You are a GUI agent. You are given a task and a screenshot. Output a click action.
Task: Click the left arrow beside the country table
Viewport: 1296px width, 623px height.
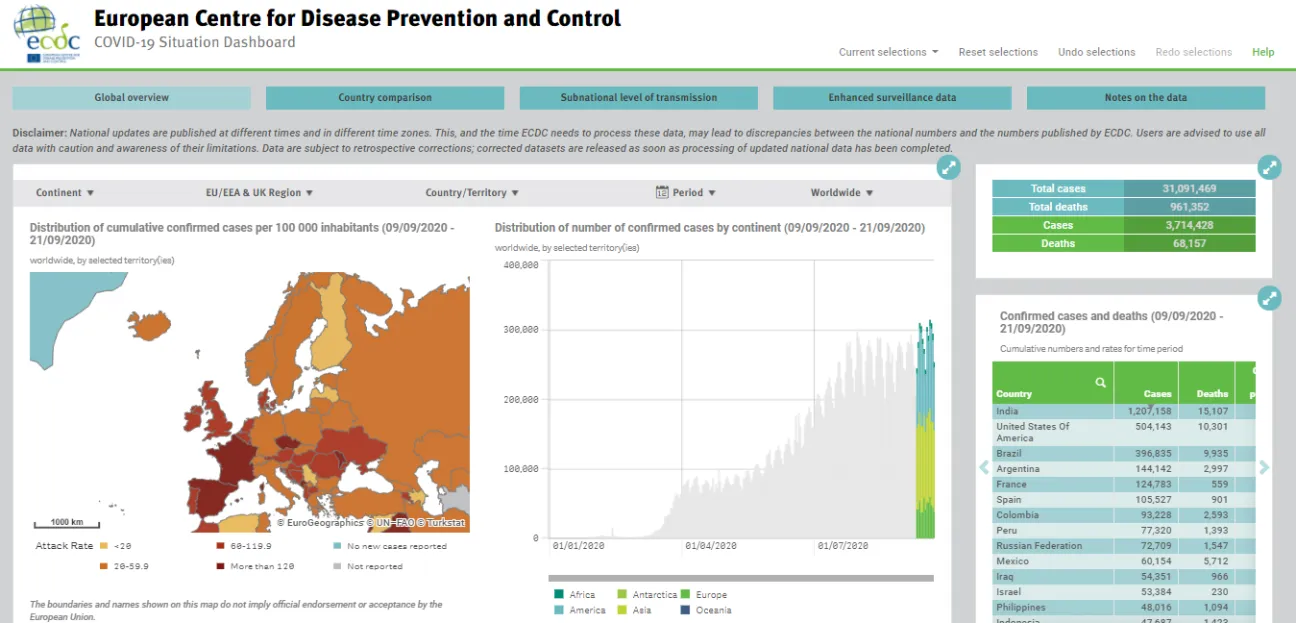click(x=983, y=467)
